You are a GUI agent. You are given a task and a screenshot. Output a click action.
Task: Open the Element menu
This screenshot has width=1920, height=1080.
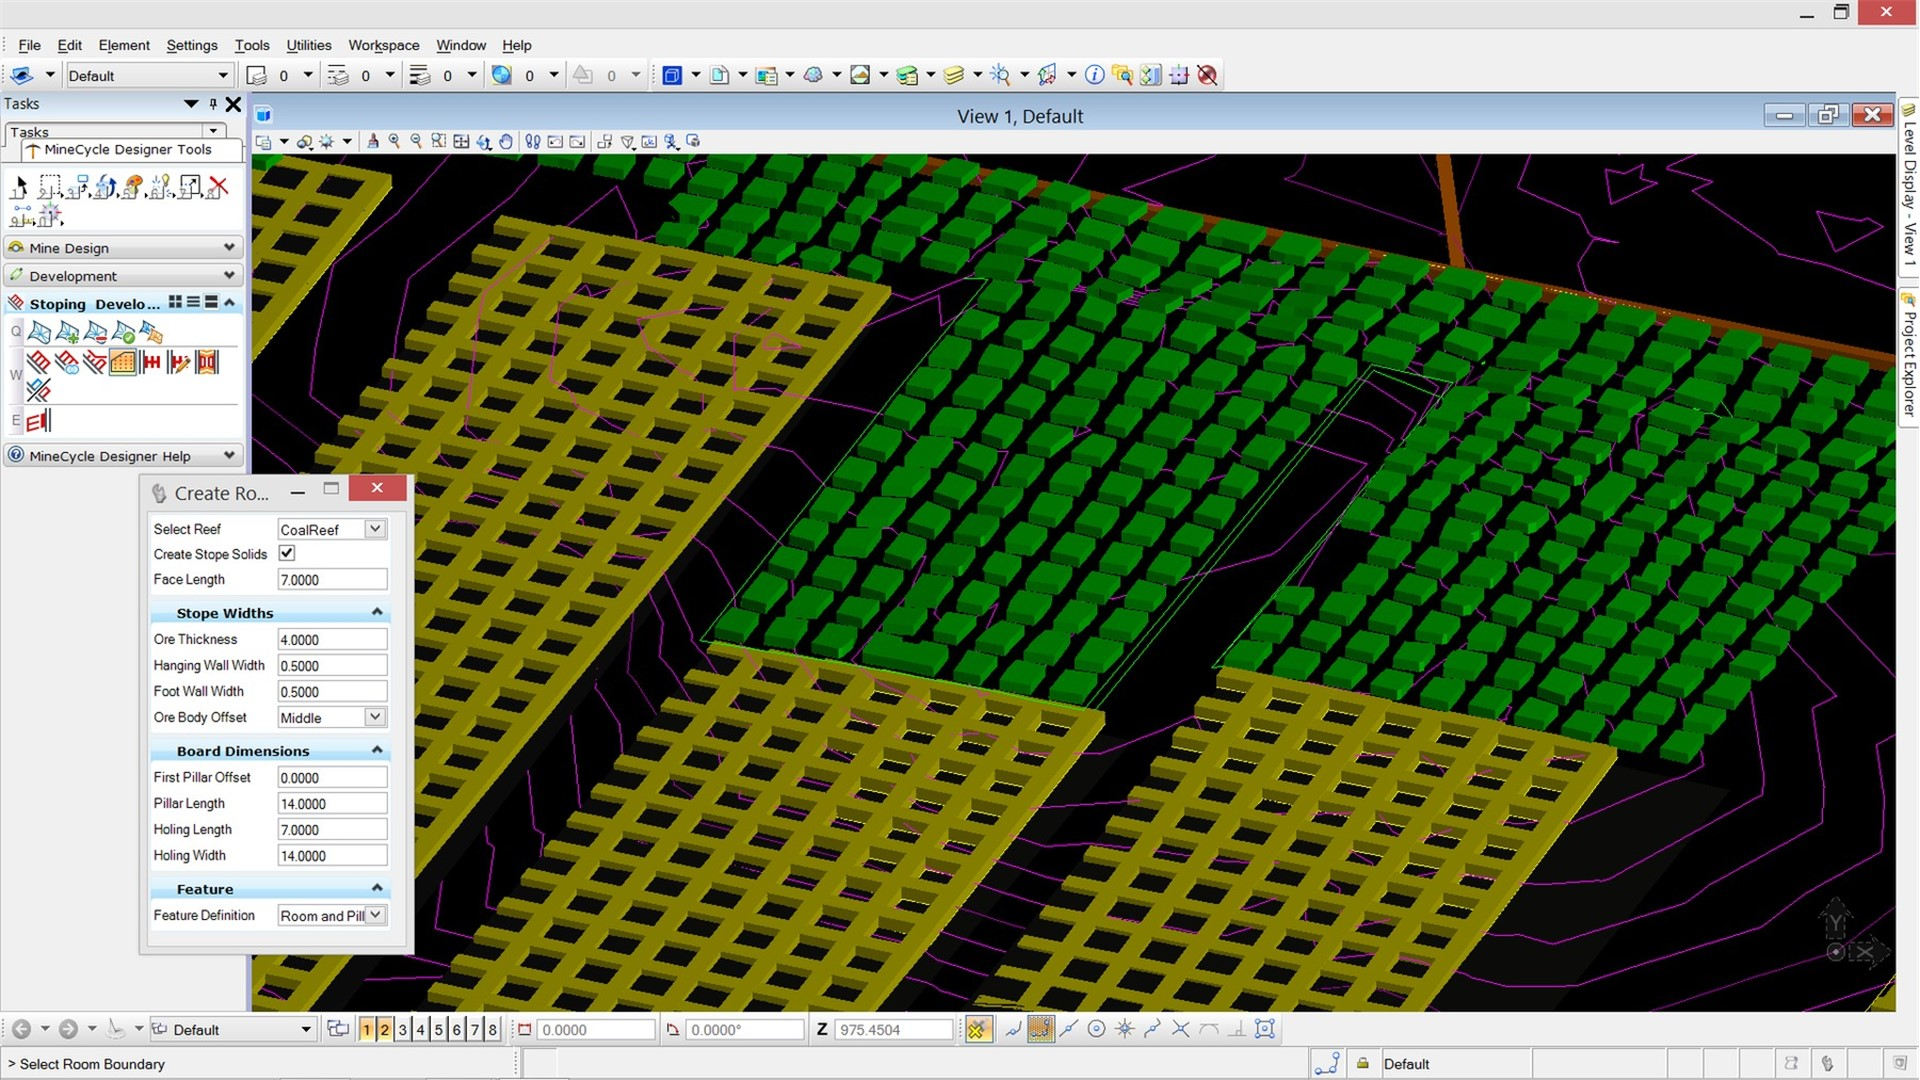(x=124, y=45)
